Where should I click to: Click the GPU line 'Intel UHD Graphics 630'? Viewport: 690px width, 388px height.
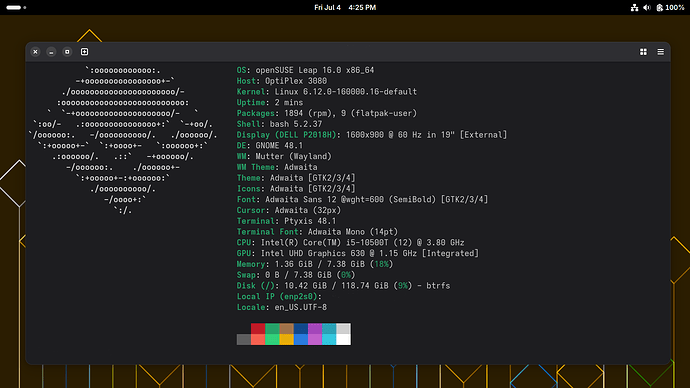(x=312, y=253)
